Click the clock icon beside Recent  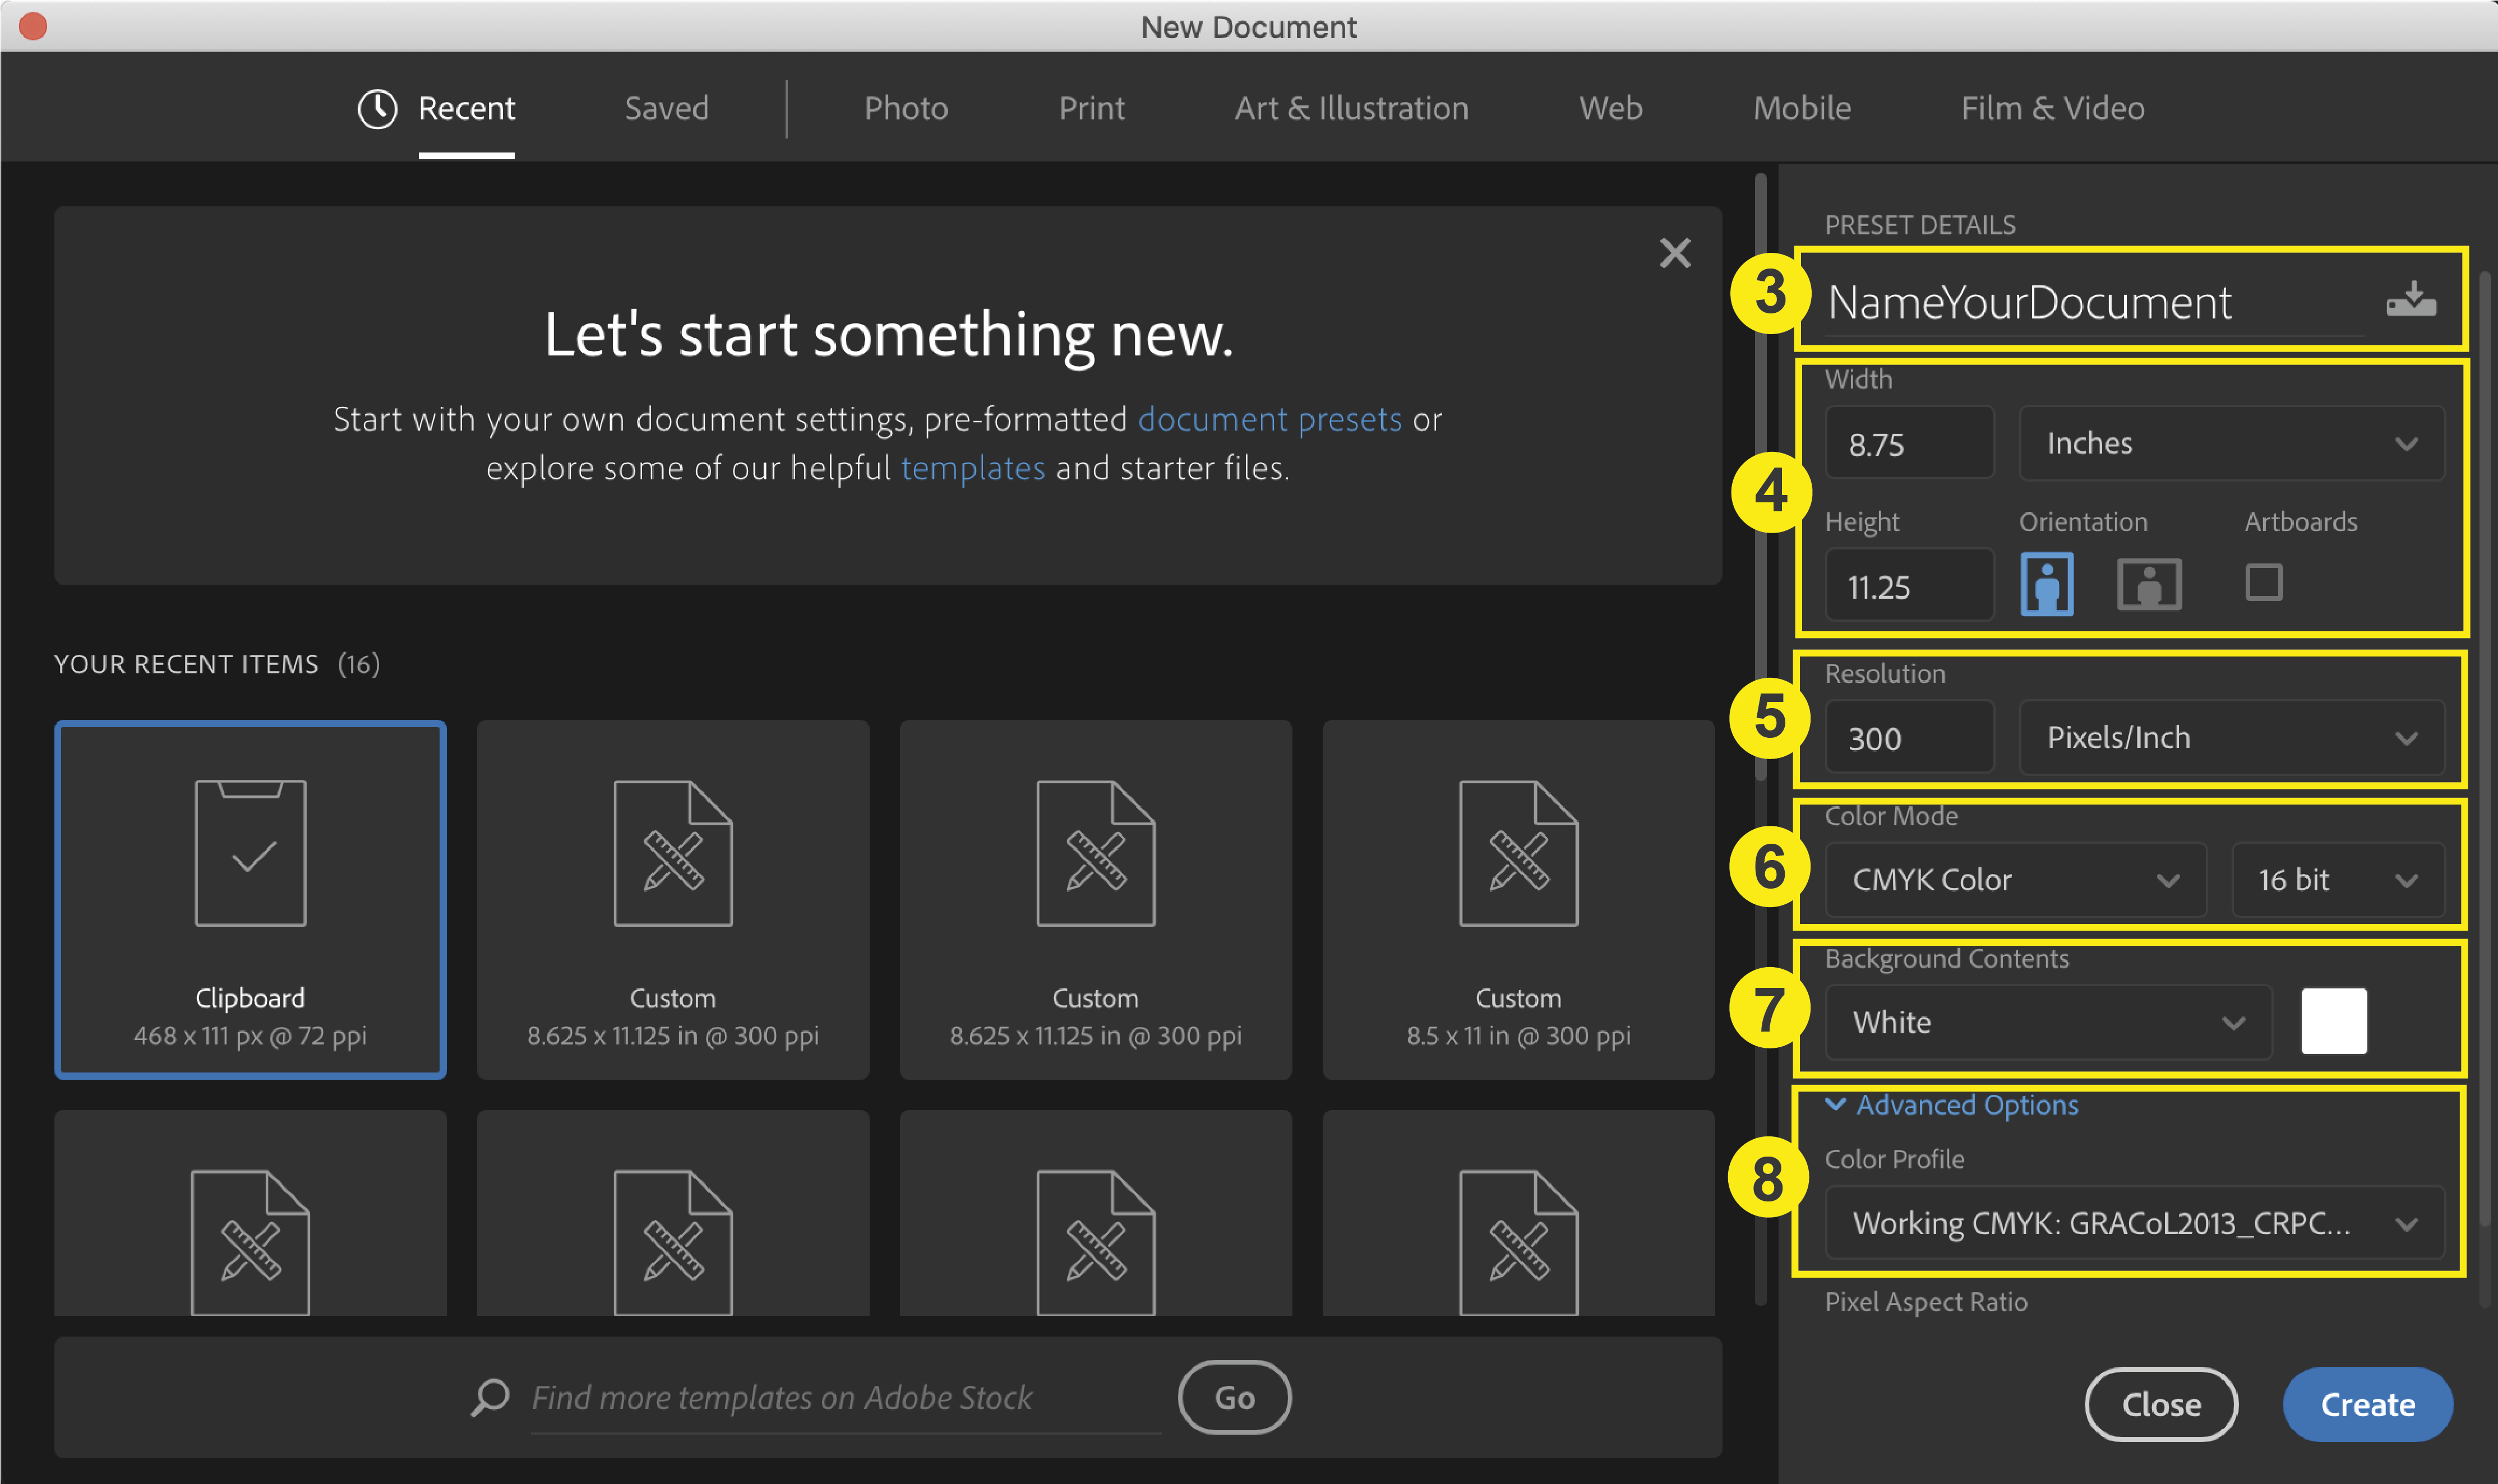378,108
